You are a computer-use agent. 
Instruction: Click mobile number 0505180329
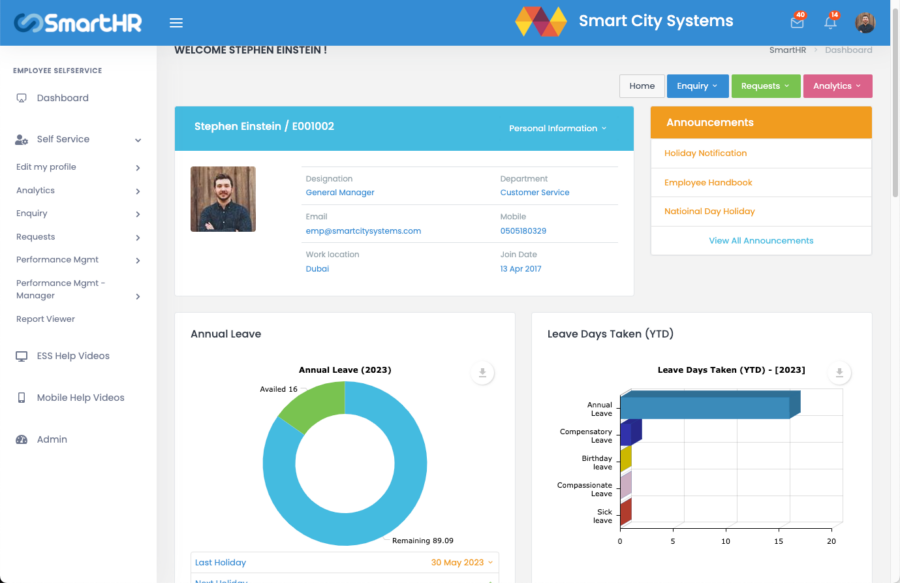coord(523,231)
